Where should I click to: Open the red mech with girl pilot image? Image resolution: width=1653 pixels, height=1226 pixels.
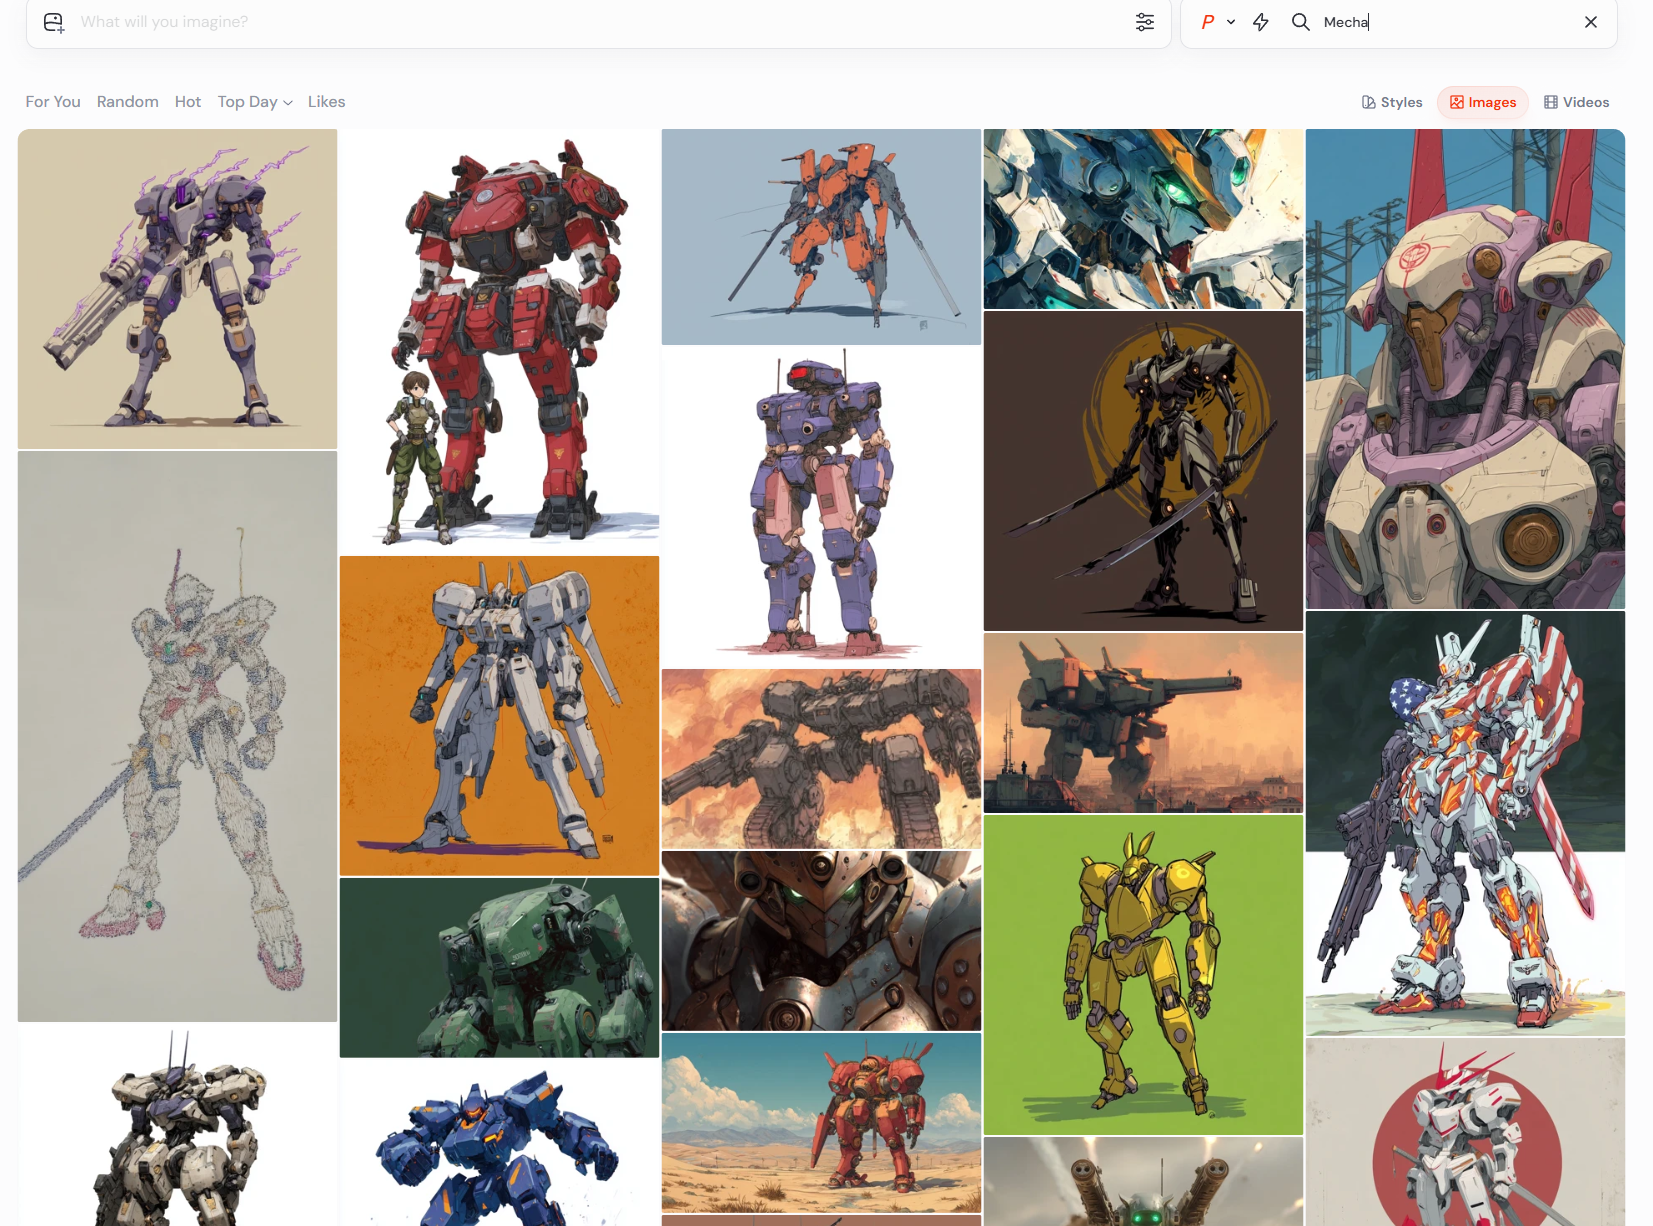point(500,341)
